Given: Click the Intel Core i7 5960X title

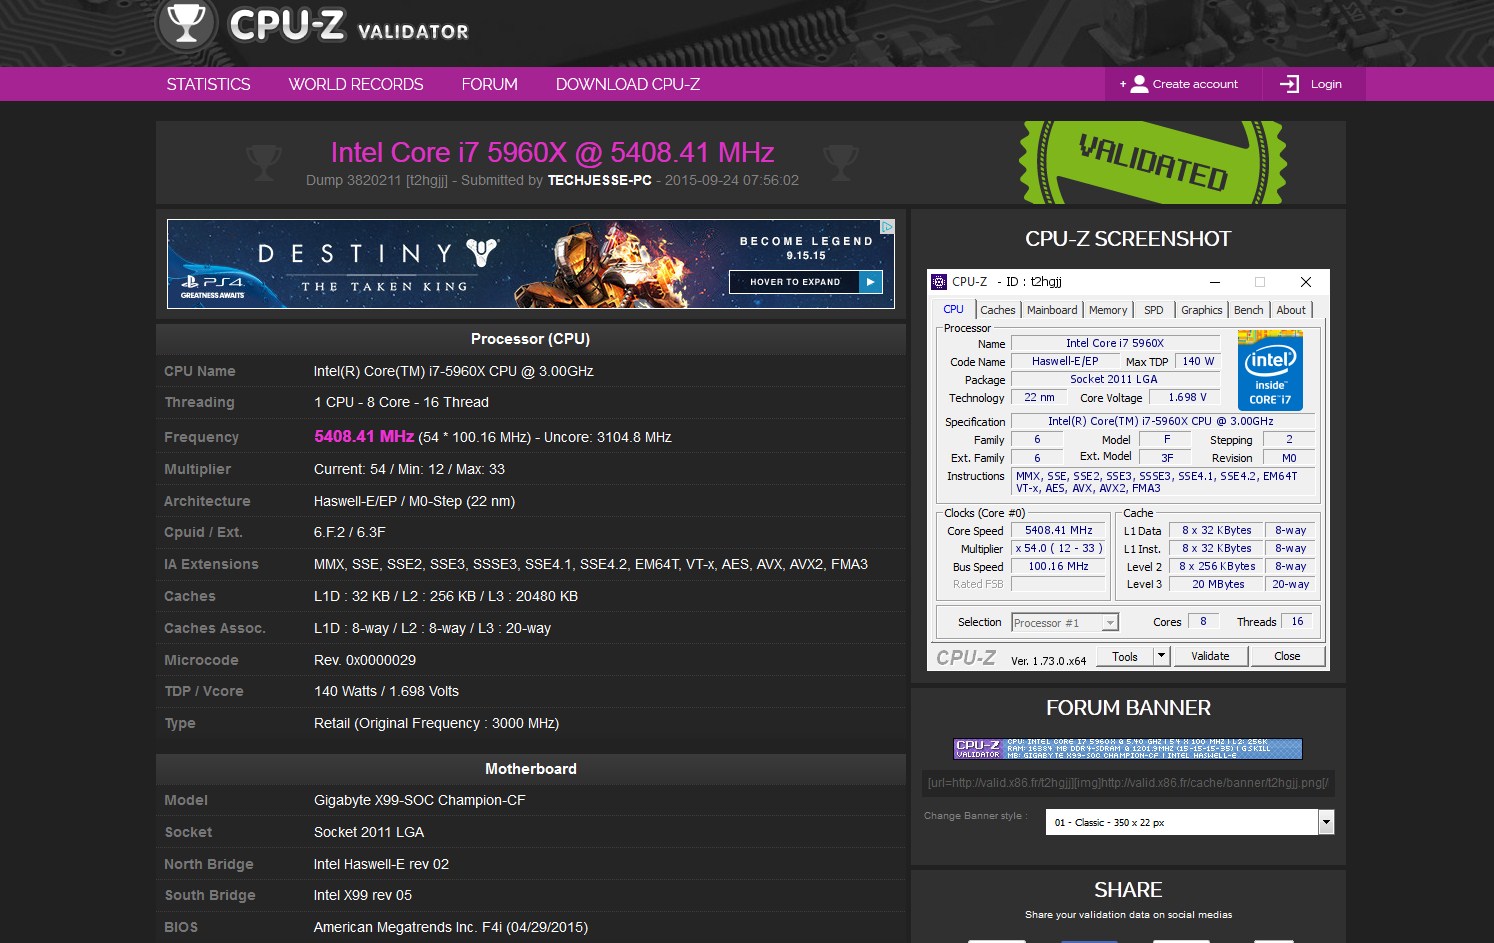Looking at the screenshot, I should click(552, 152).
